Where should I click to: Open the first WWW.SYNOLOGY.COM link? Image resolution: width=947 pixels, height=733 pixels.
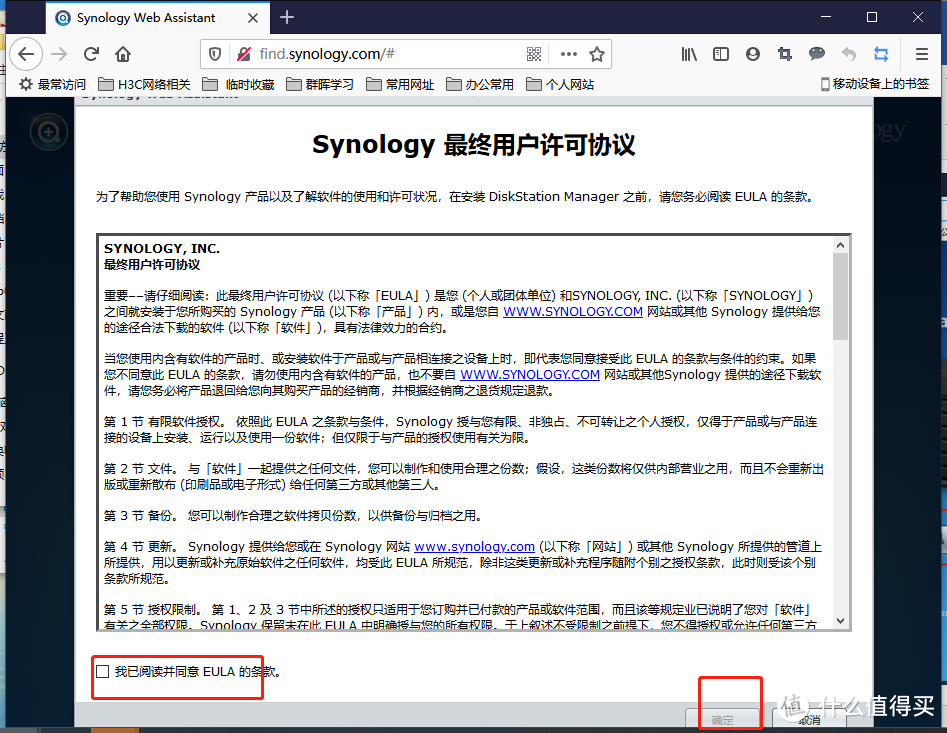click(572, 312)
